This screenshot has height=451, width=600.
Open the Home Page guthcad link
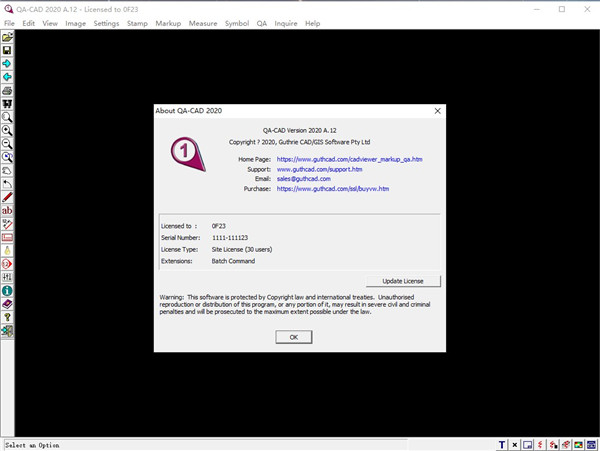pos(349,159)
